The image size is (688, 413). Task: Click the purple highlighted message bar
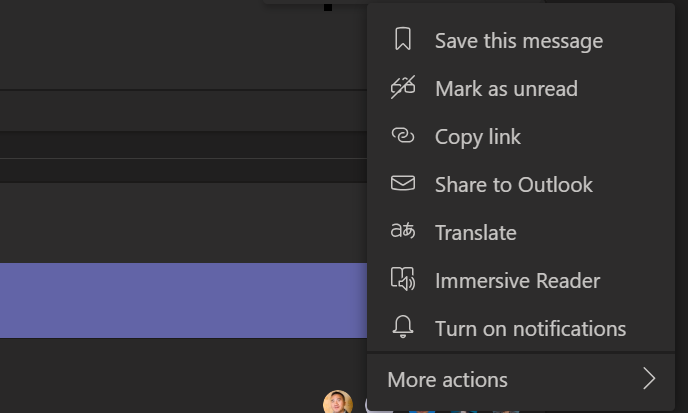coord(183,300)
